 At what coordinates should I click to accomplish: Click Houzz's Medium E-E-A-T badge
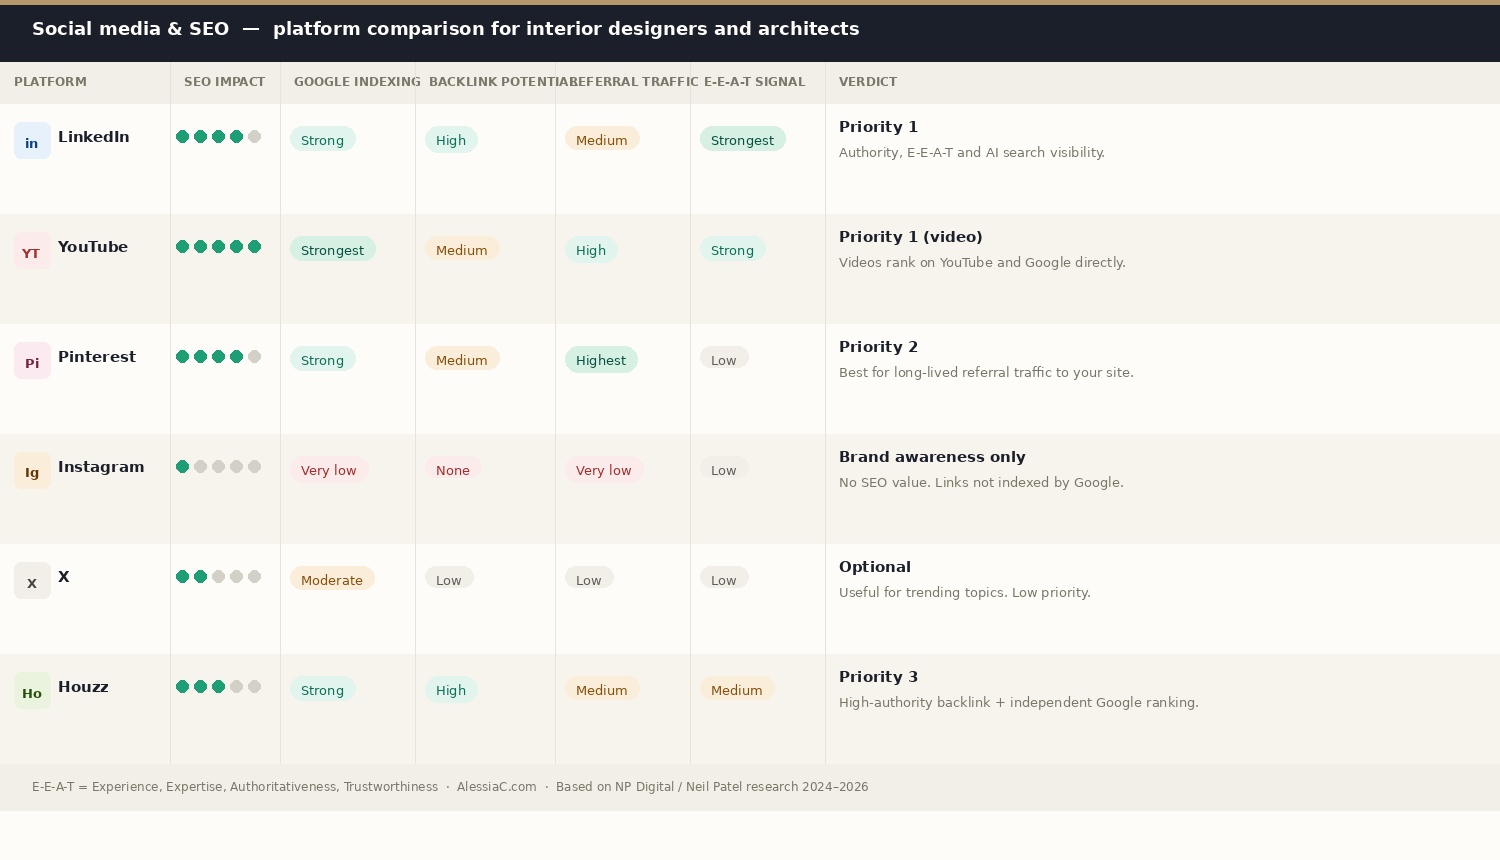point(737,690)
